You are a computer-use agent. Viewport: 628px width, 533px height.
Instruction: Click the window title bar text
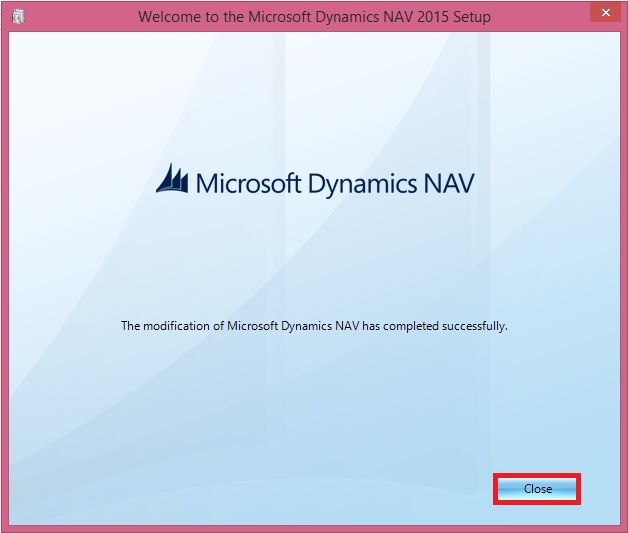(314, 17)
